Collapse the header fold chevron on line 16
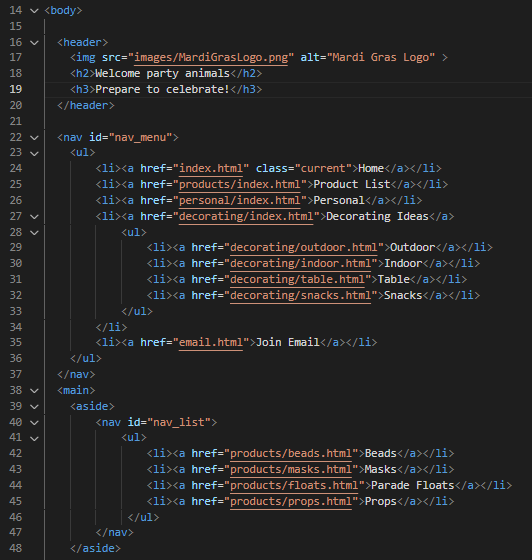The height and width of the screenshot is (560, 532). click(x=34, y=43)
